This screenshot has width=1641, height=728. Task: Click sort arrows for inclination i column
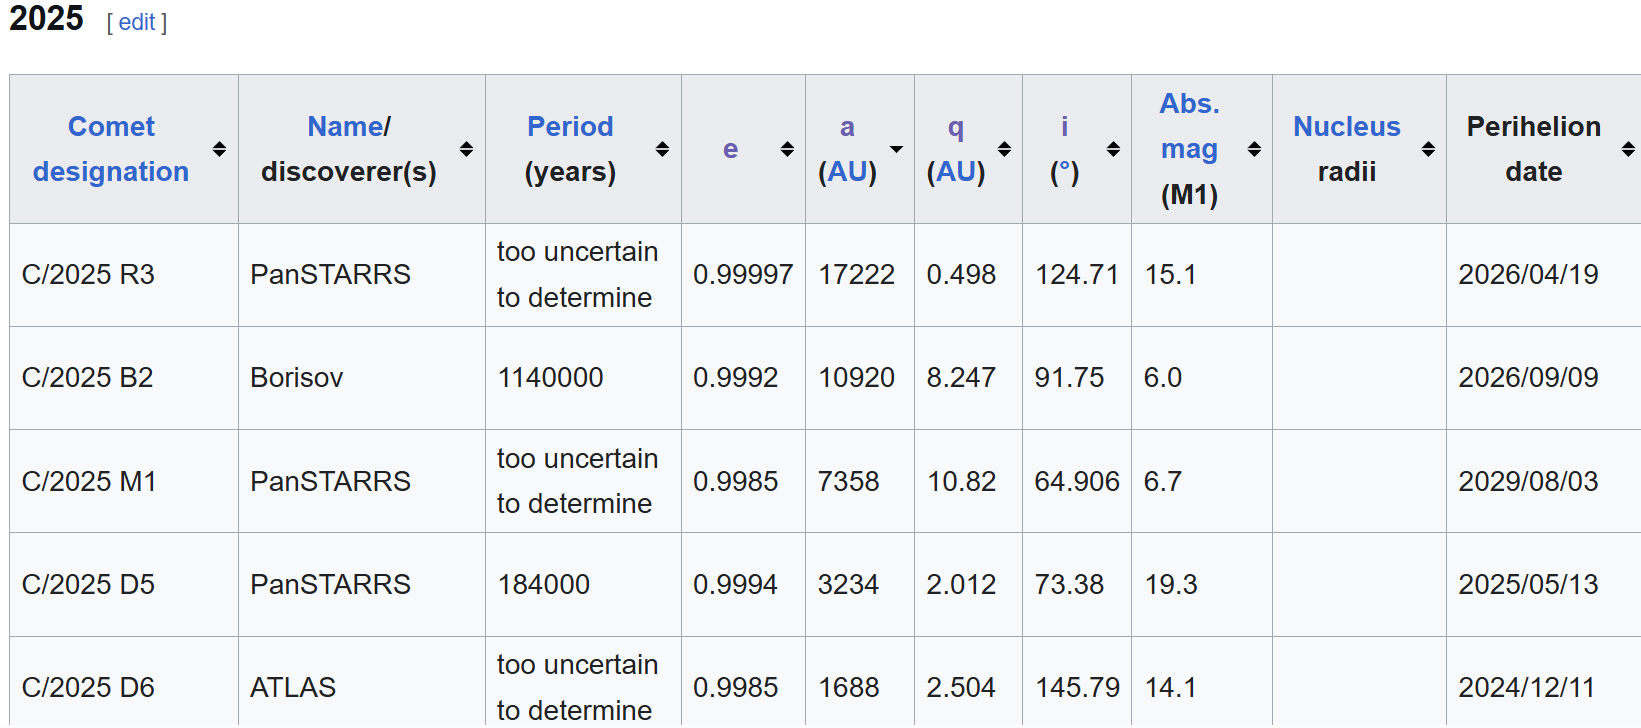pos(1113,149)
